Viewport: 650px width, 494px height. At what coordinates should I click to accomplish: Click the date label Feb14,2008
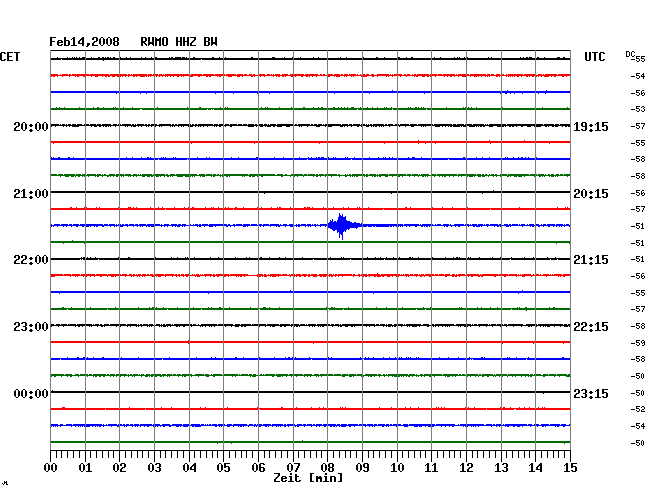coord(84,42)
